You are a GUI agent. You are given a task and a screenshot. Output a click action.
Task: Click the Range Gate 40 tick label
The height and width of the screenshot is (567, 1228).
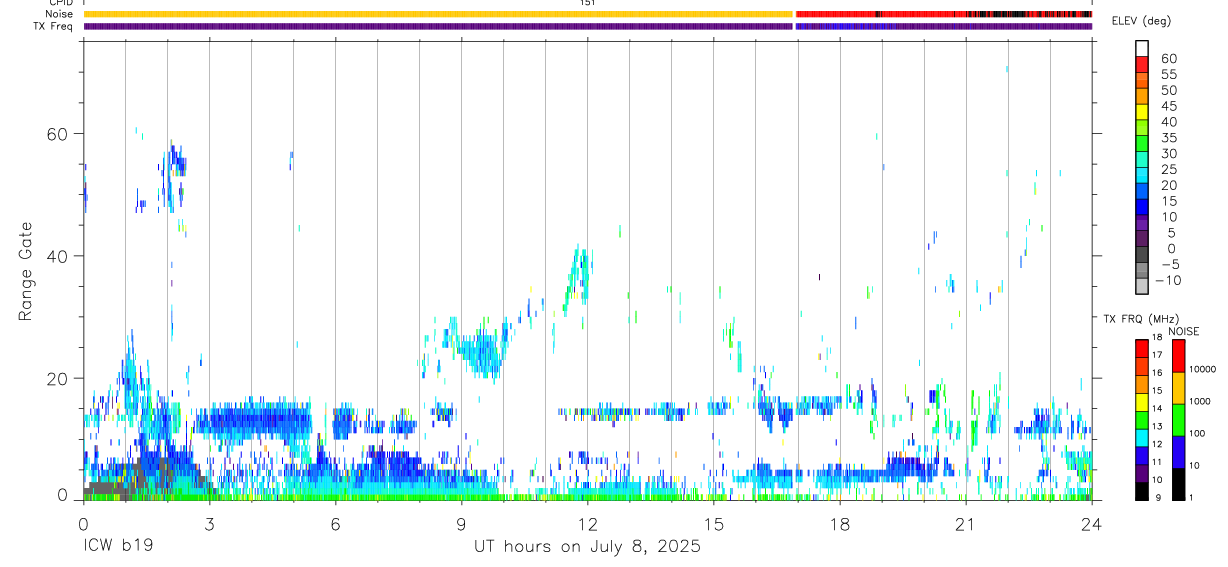(x=57, y=256)
